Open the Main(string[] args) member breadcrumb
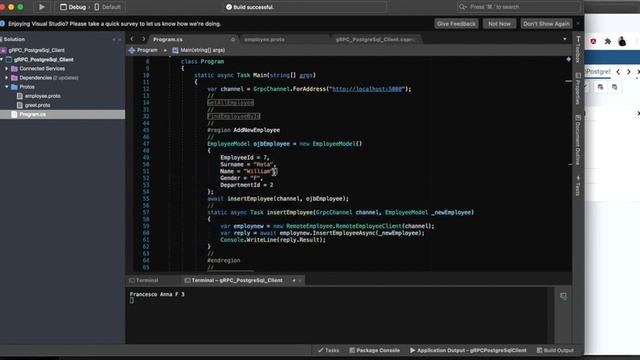Viewport: 640px width, 360px height. [x=199, y=50]
